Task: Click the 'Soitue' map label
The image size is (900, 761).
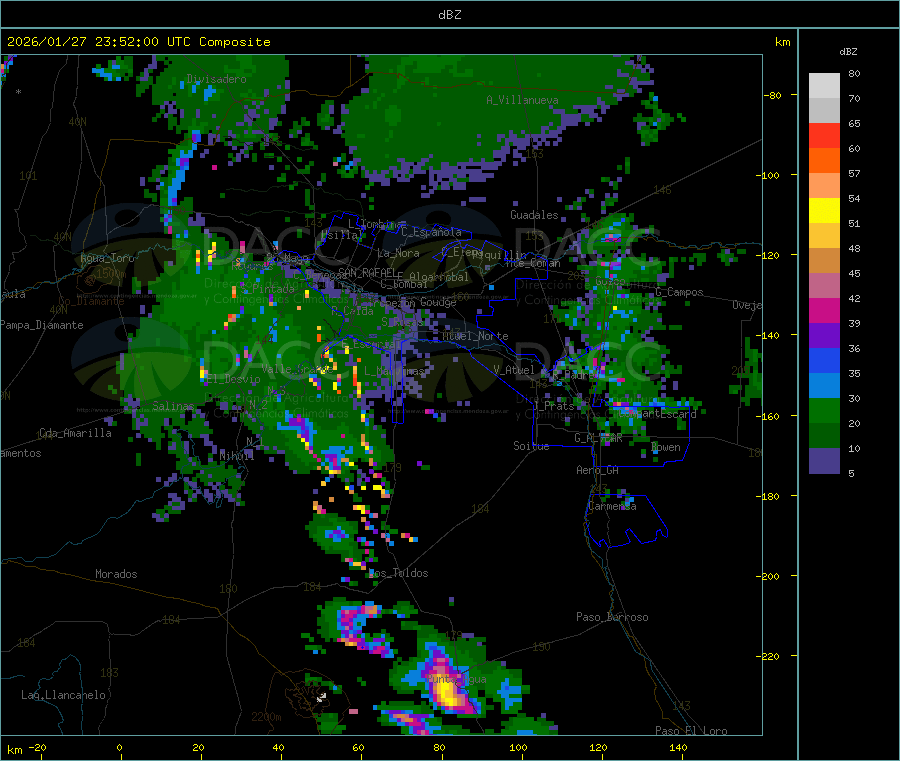Action: click(x=531, y=446)
